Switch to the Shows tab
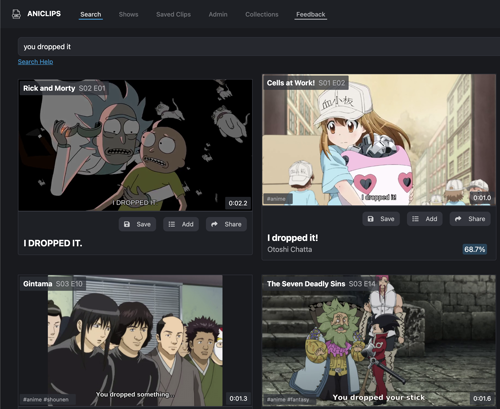500x409 pixels. (x=128, y=14)
